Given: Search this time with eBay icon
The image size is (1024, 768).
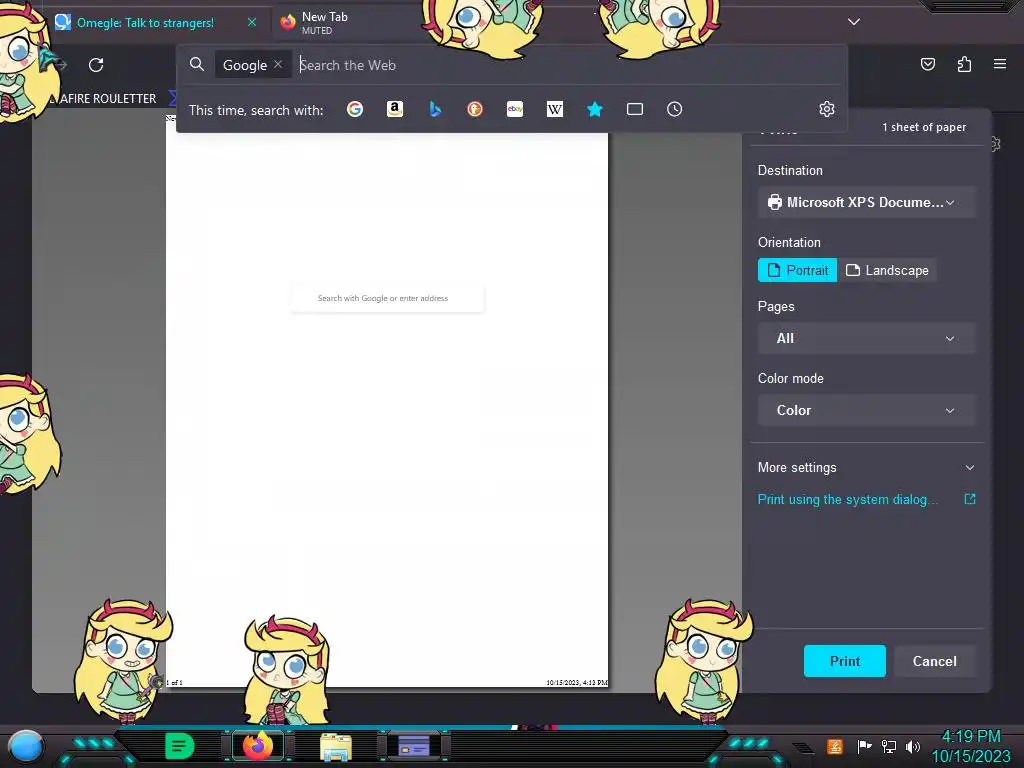Looking at the screenshot, I should coord(515,109).
